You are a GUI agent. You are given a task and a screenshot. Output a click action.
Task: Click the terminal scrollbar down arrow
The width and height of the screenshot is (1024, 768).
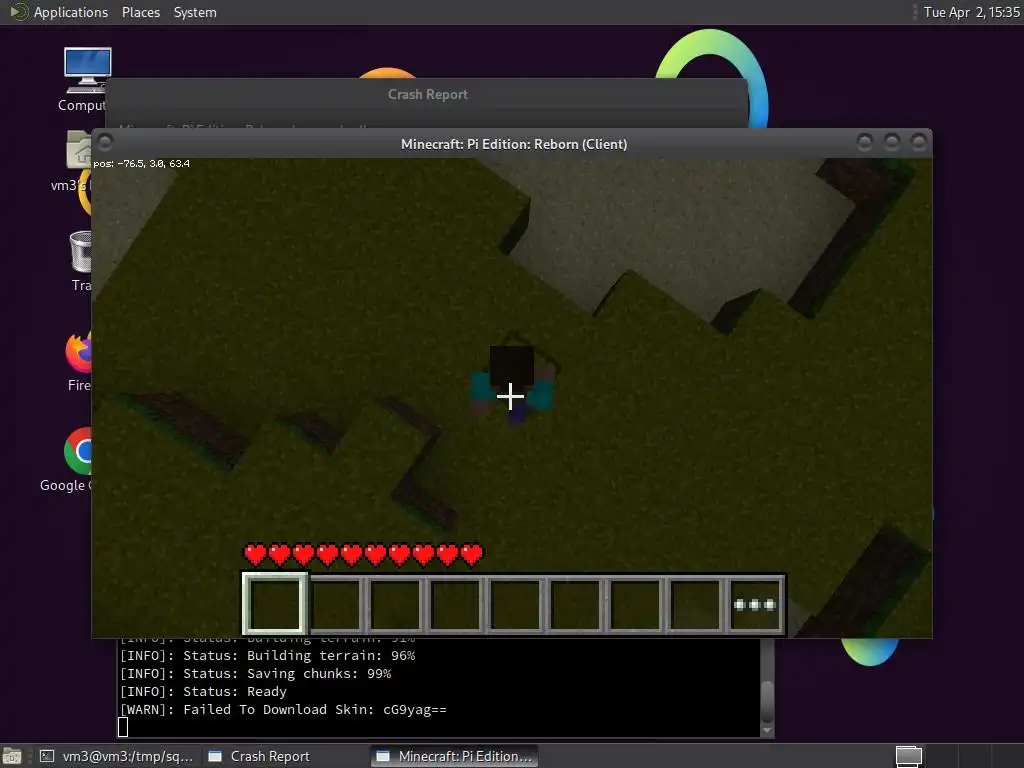coord(767,730)
